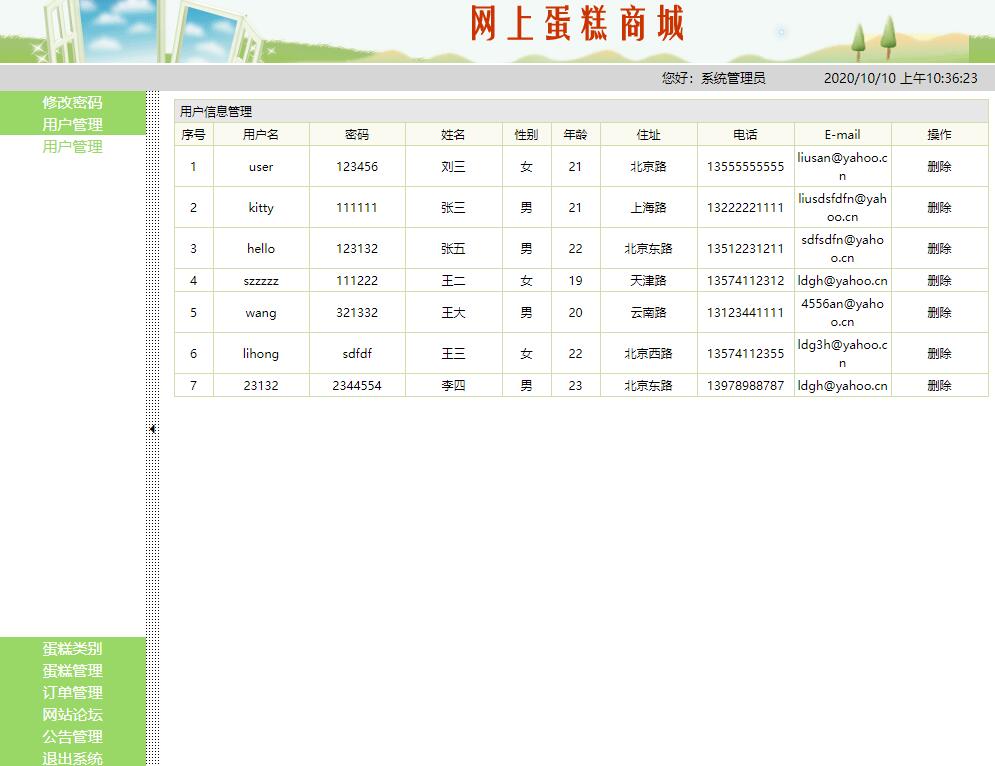Open the 公告管理 menu item
Image resolution: width=995 pixels, height=766 pixels.
pos(71,737)
